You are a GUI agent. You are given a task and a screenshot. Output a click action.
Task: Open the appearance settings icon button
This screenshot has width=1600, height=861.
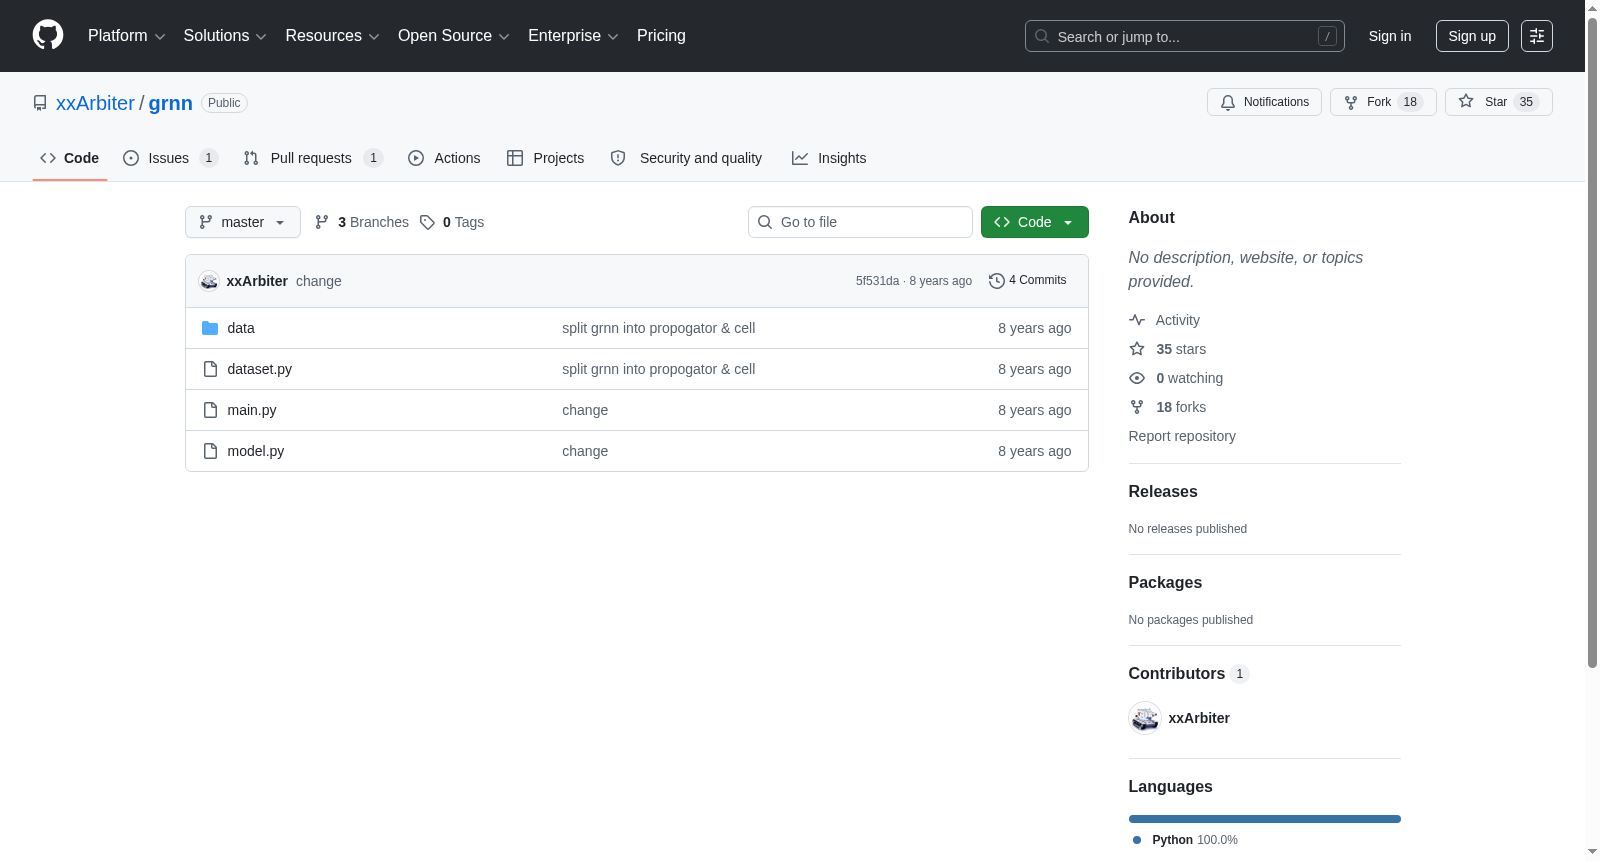coord(1536,36)
